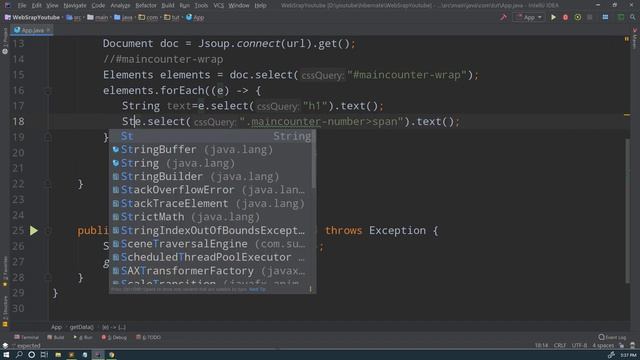The width and height of the screenshot is (640, 360).
Task: Open the Build menu
Action: click(x=168, y=6)
